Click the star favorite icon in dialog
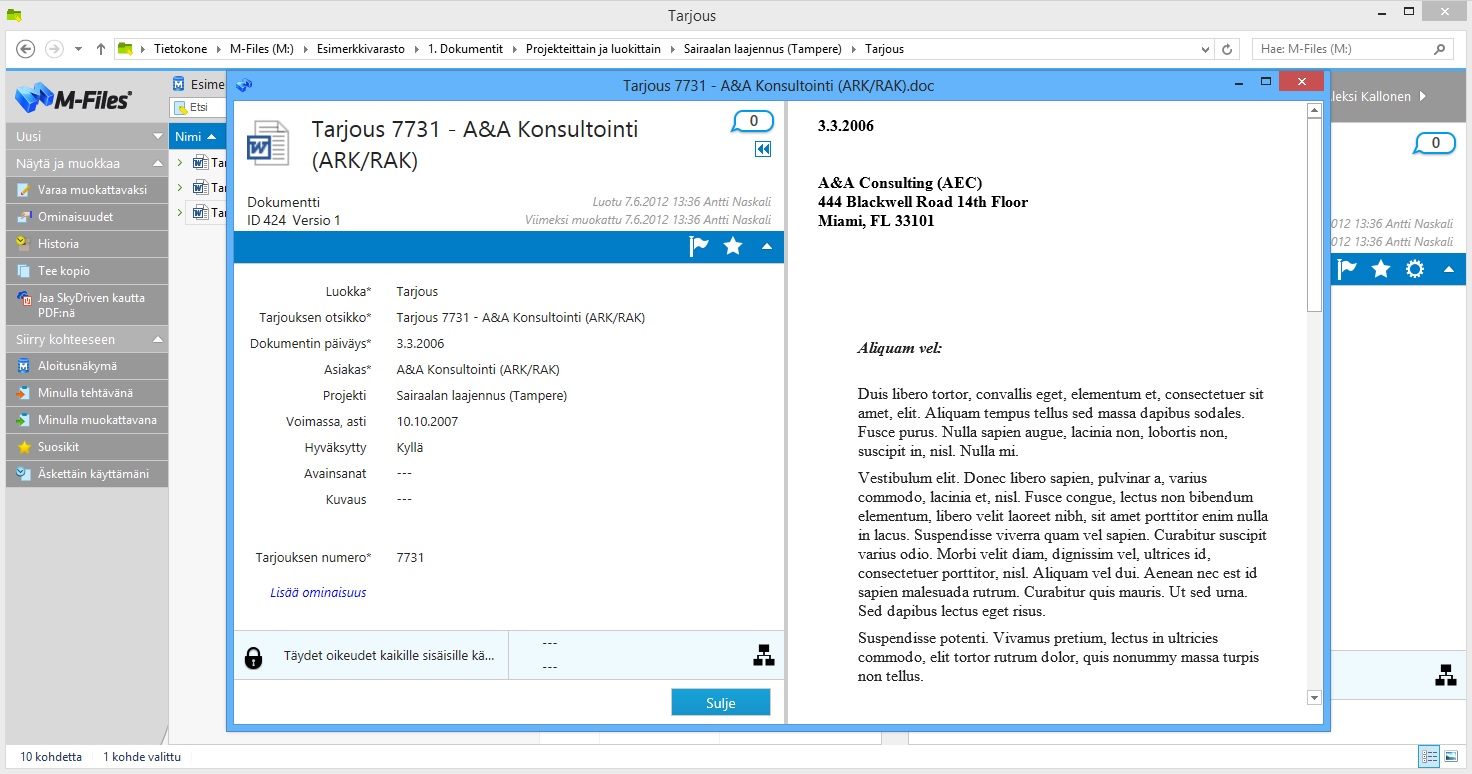 pos(733,246)
